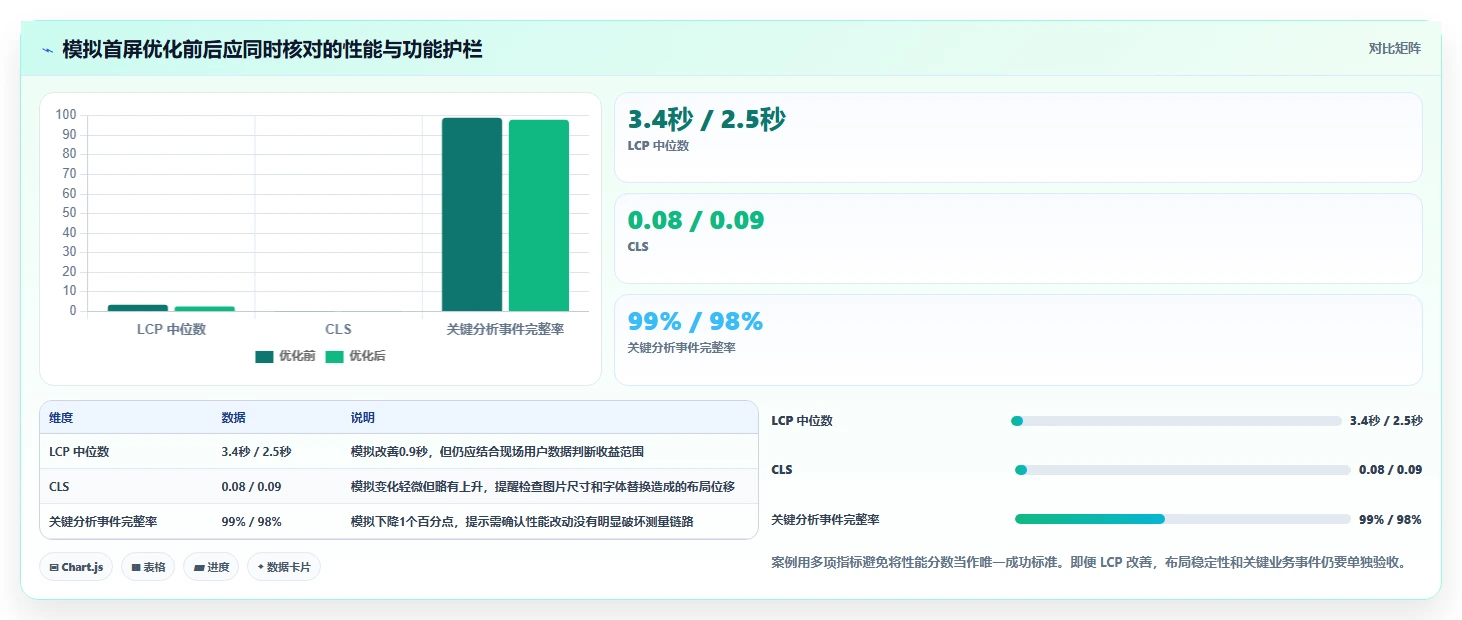Toggle the 优化前 legend item in the chart
This screenshot has width=1462, height=620.
285,356
